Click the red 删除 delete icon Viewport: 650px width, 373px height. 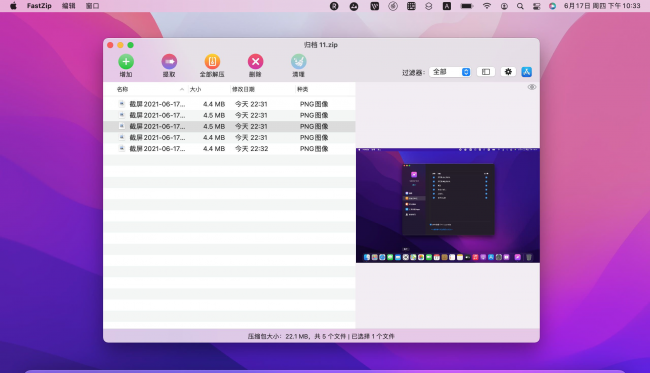(255, 62)
